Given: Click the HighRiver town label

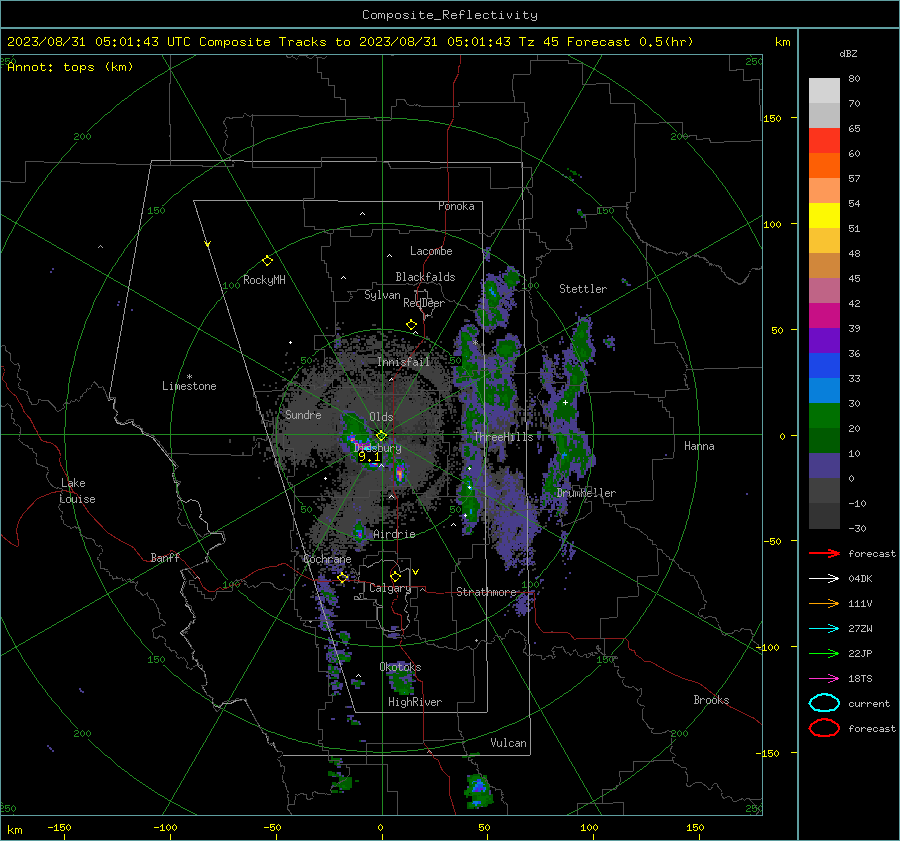Looking at the screenshot, I should 415,702.
